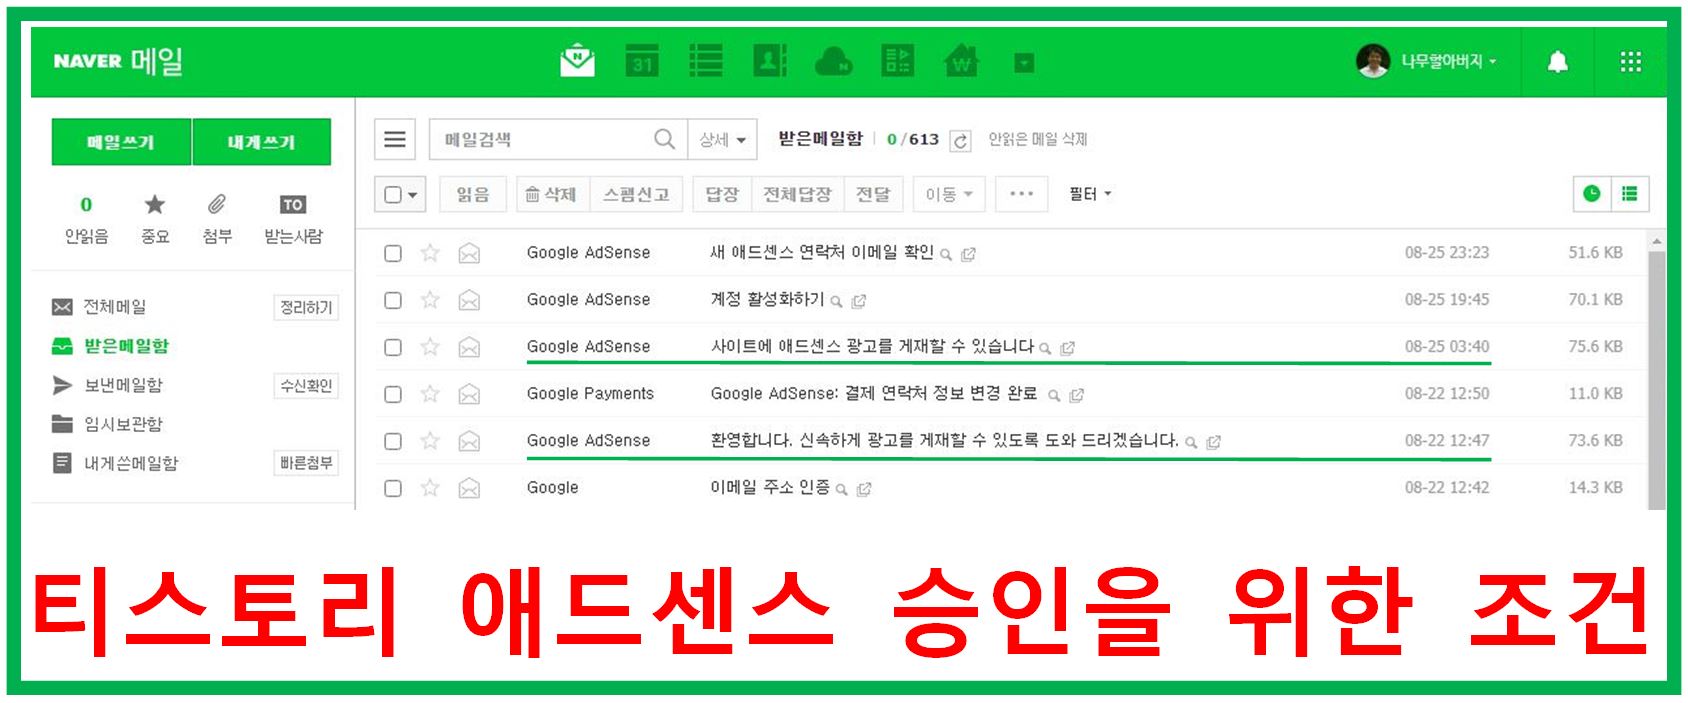
Task: Click the 삭제 trash button
Action: click(553, 194)
